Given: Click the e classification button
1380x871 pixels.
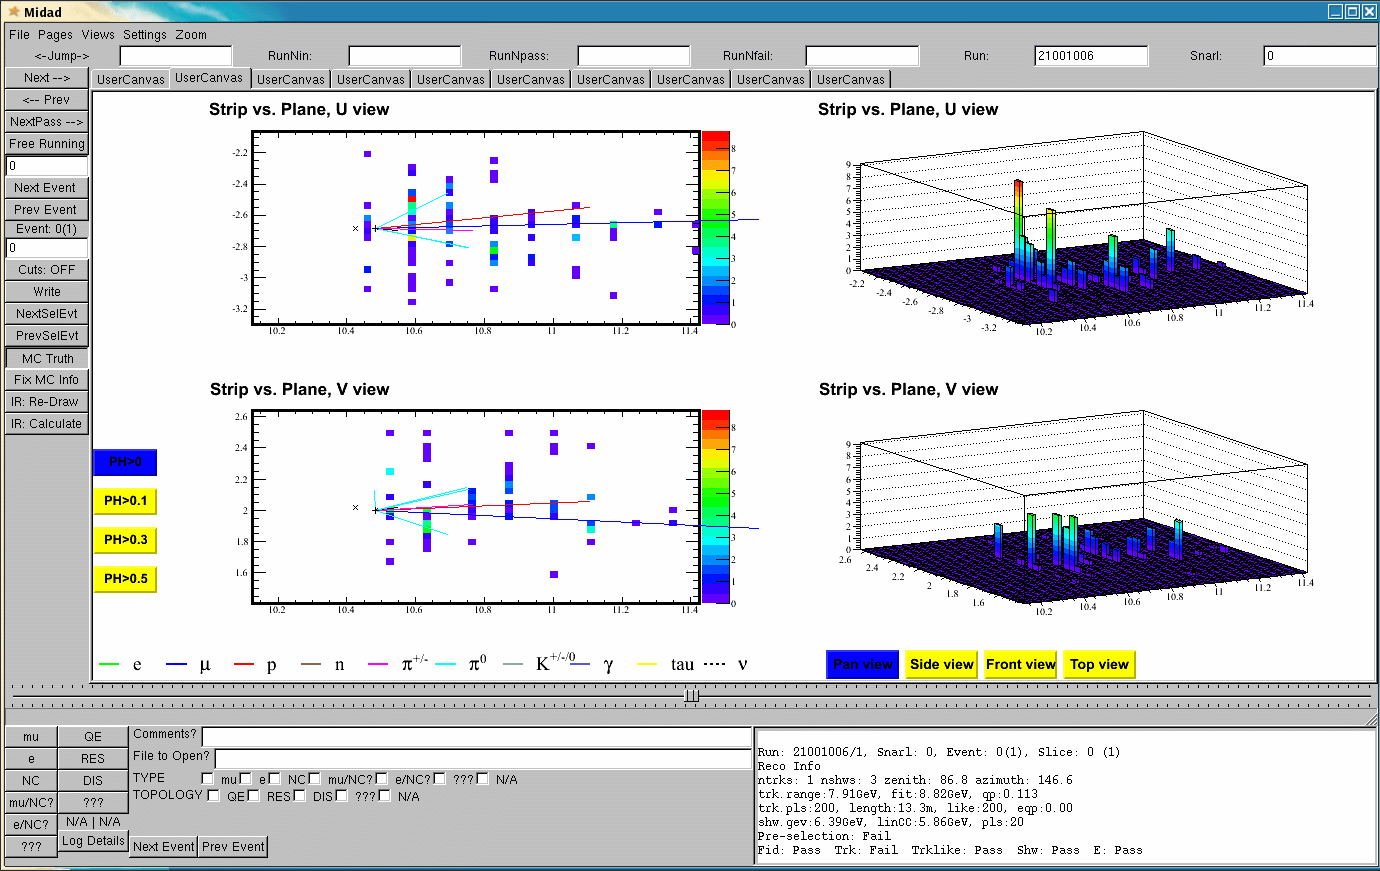Looking at the screenshot, I should point(31,759).
